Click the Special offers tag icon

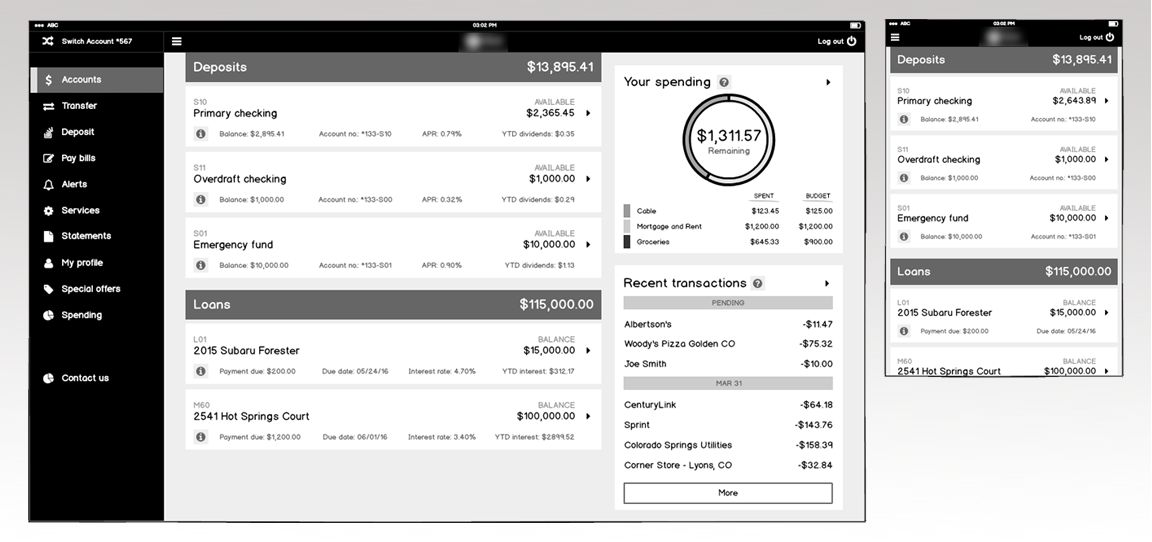point(48,289)
